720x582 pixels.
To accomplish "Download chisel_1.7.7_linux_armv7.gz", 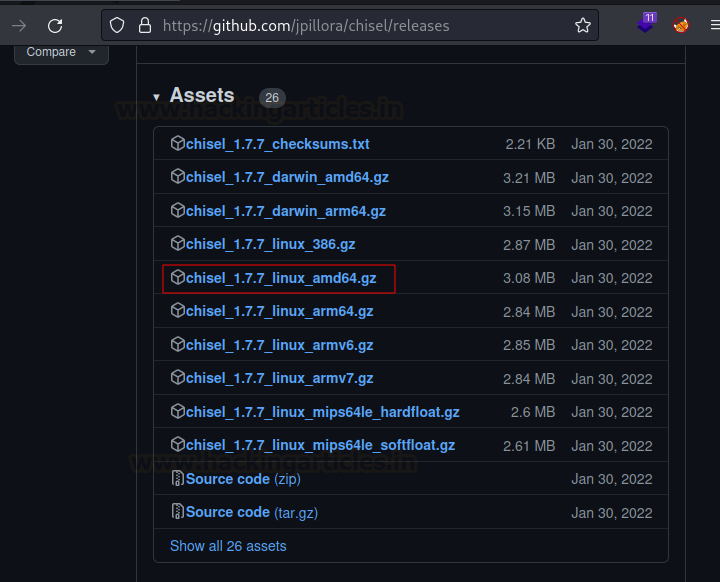I will tap(280, 379).
